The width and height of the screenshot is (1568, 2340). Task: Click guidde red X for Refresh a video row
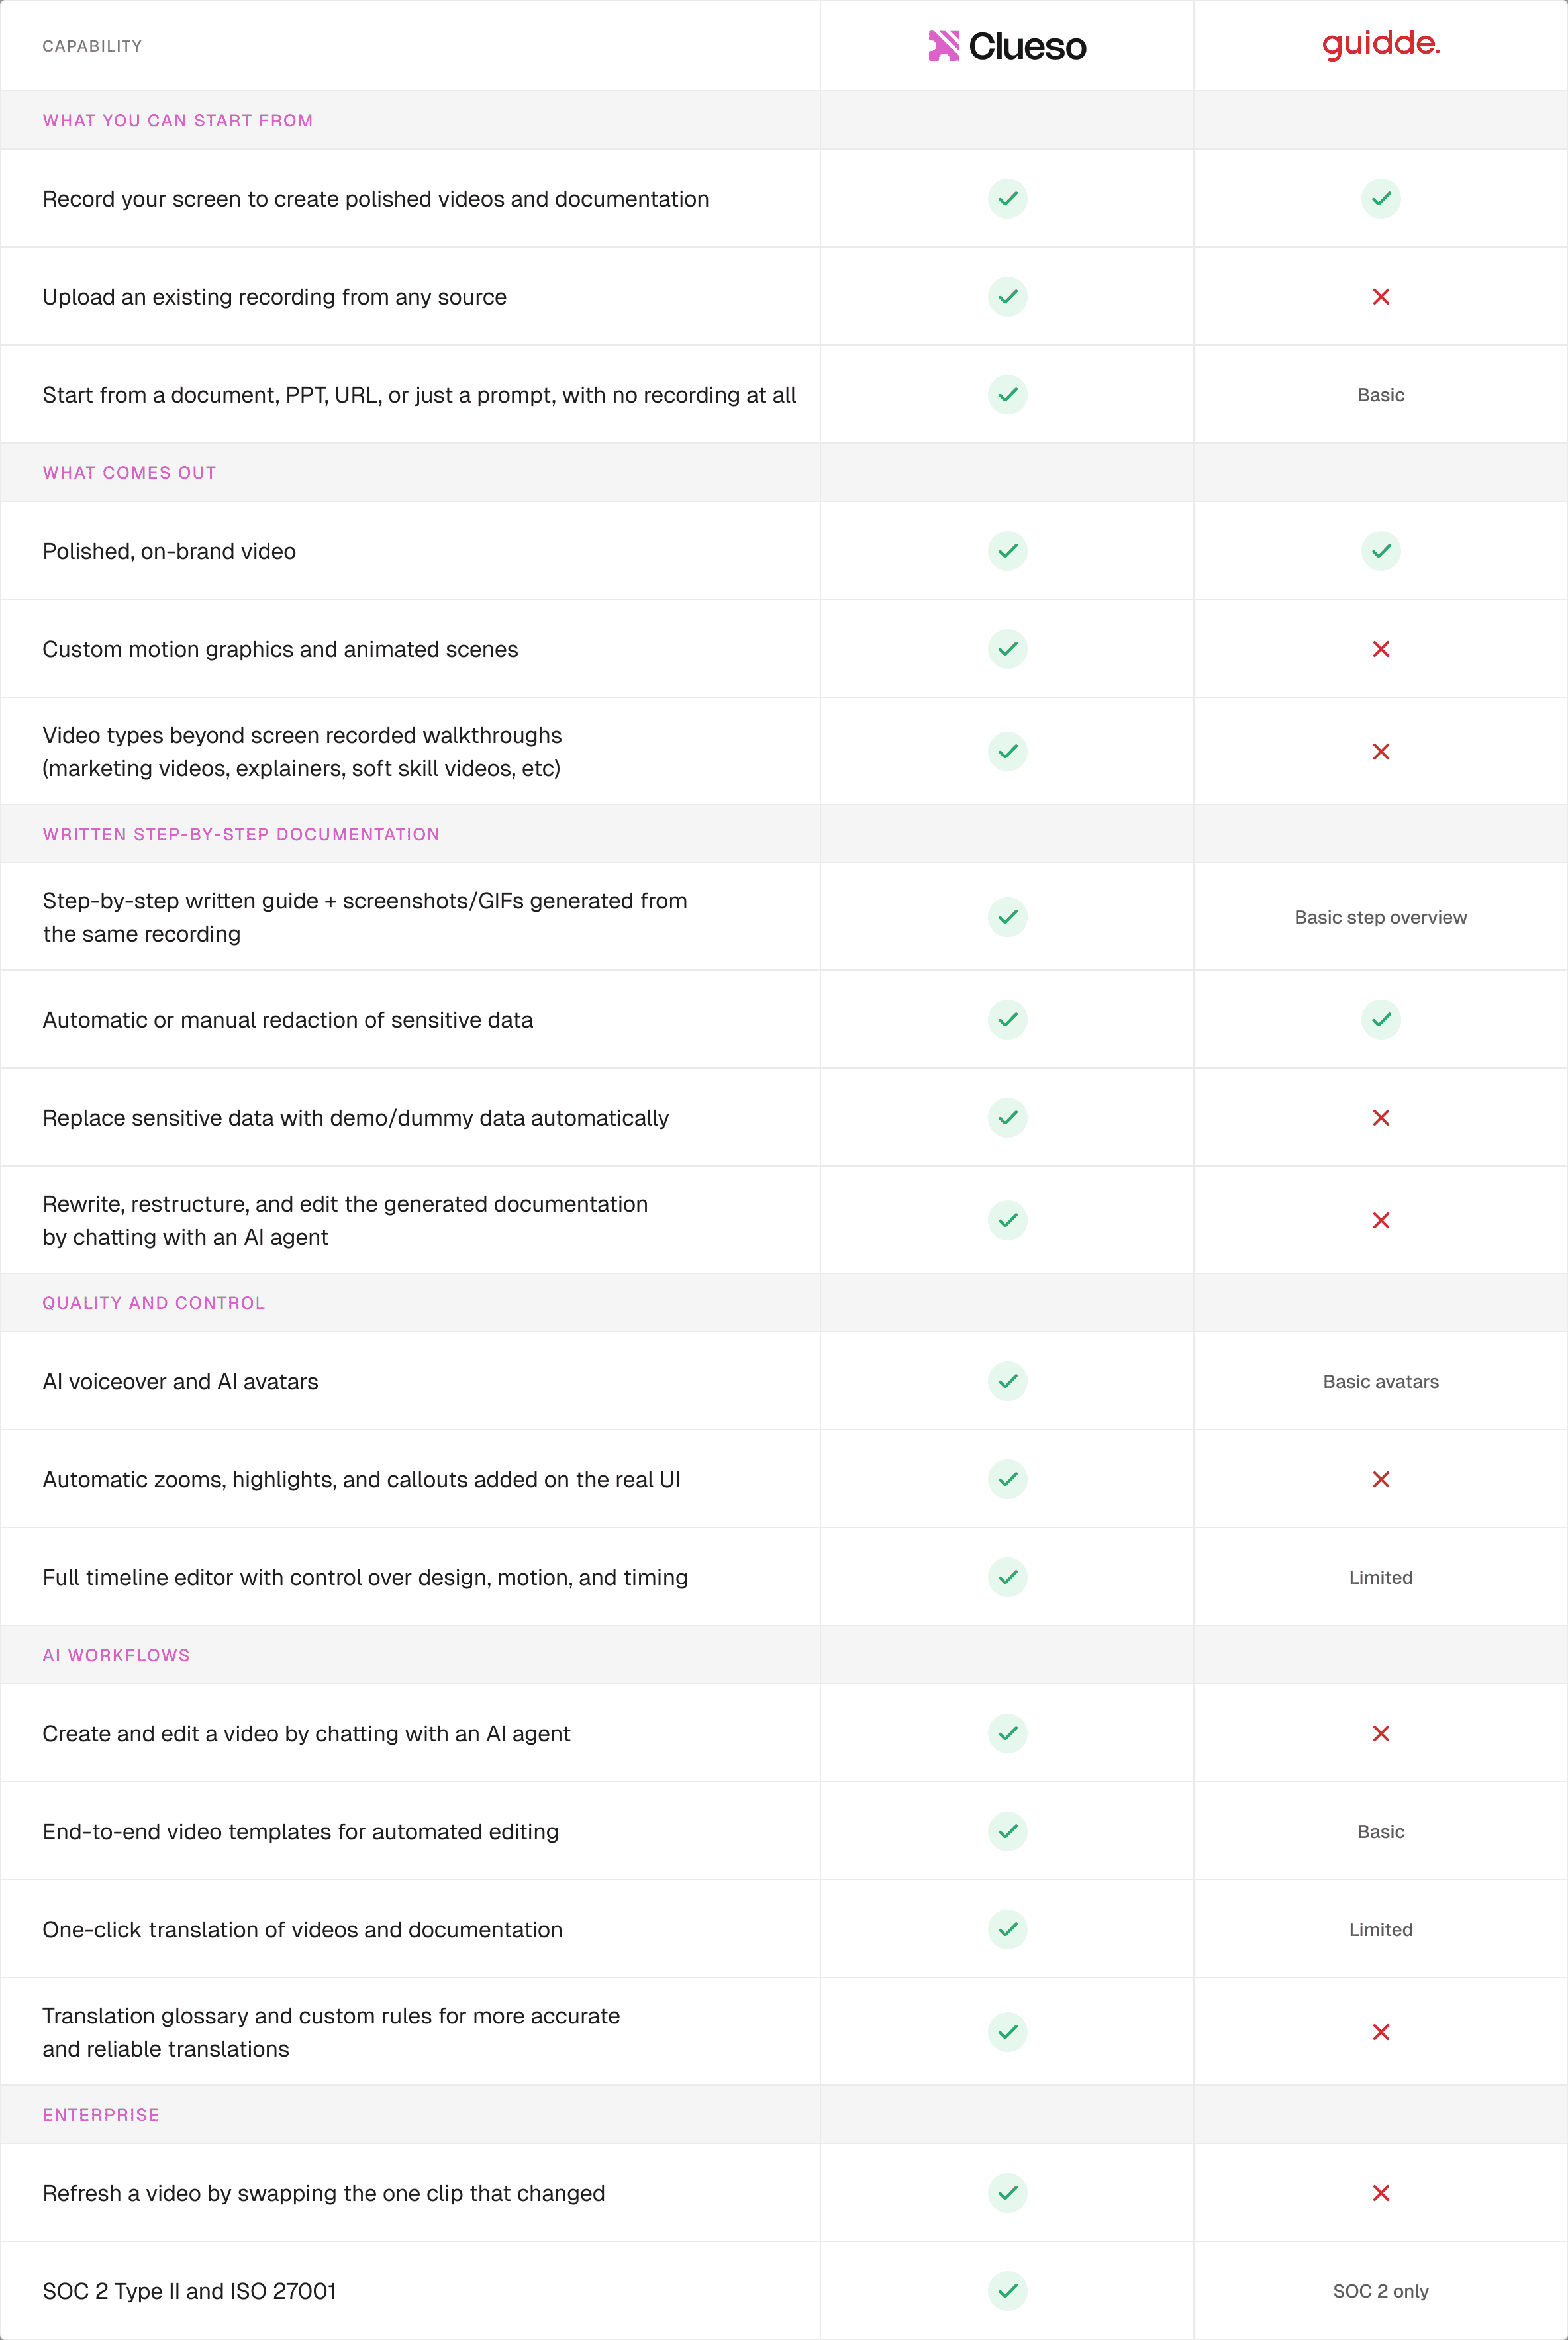(1380, 2193)
